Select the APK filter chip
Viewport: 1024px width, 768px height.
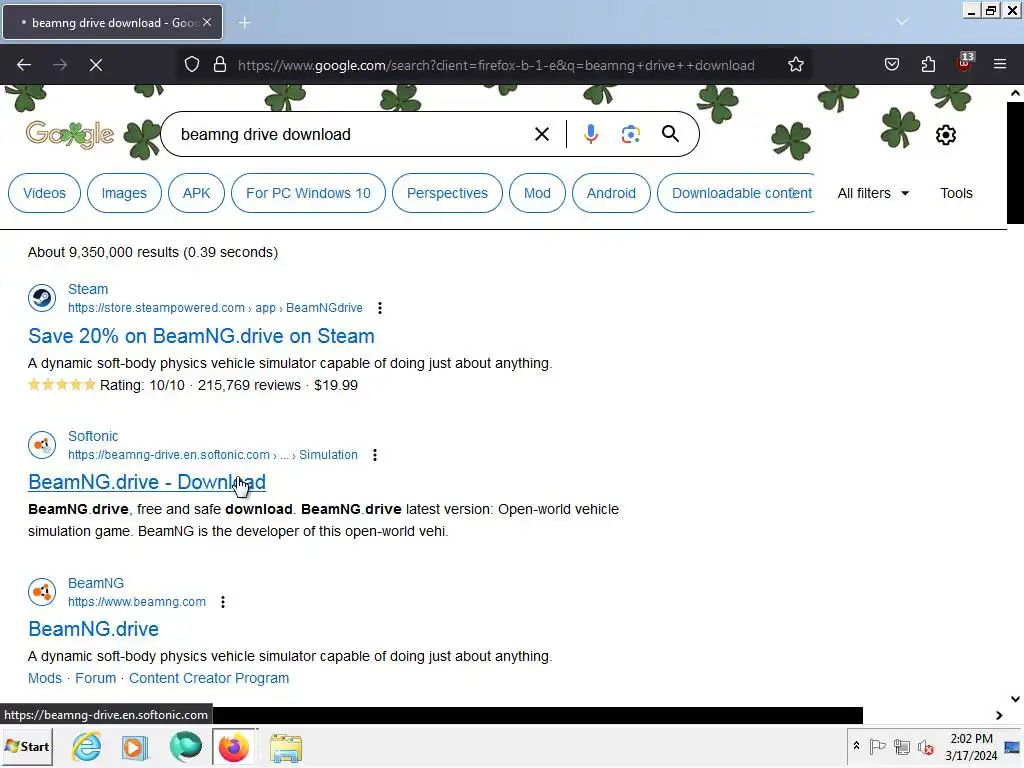[x=197, y=193]
